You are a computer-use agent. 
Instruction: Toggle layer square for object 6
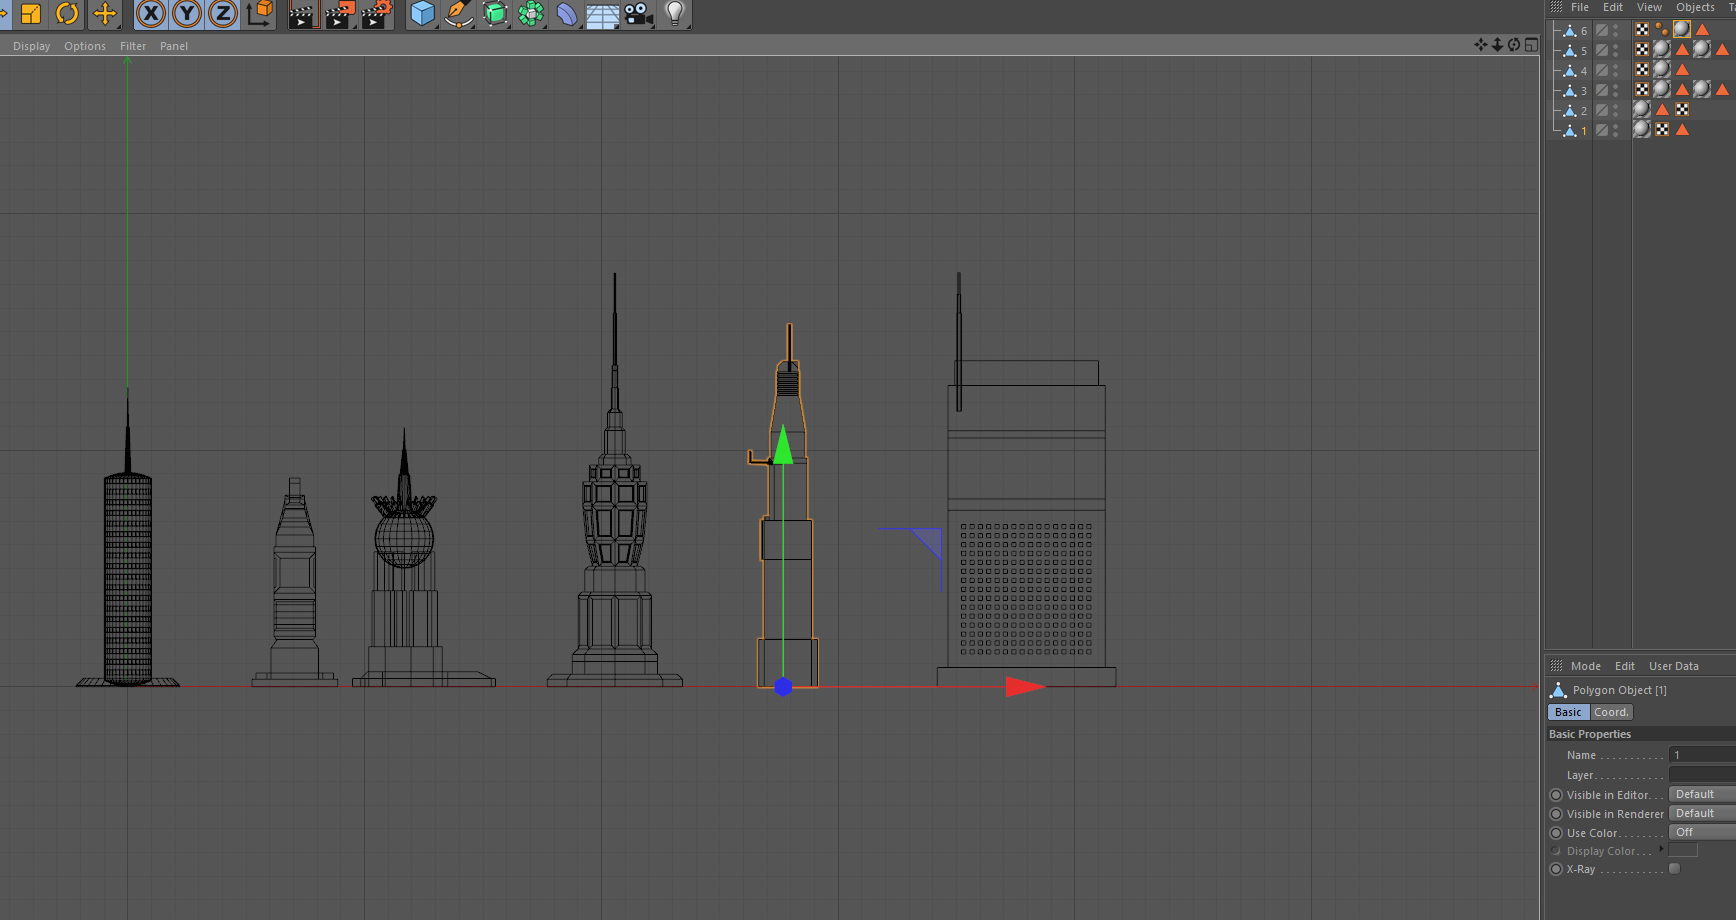[x=1602, y=31]
